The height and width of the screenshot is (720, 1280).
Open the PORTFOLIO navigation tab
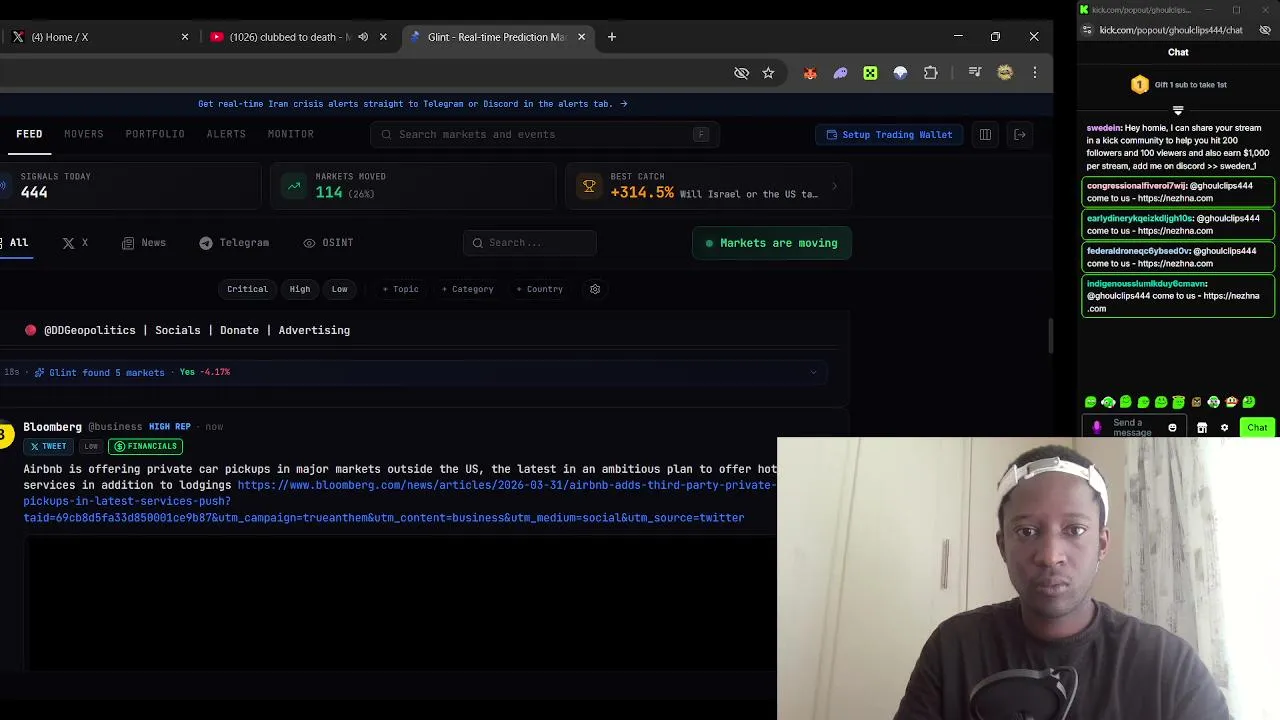155,134
